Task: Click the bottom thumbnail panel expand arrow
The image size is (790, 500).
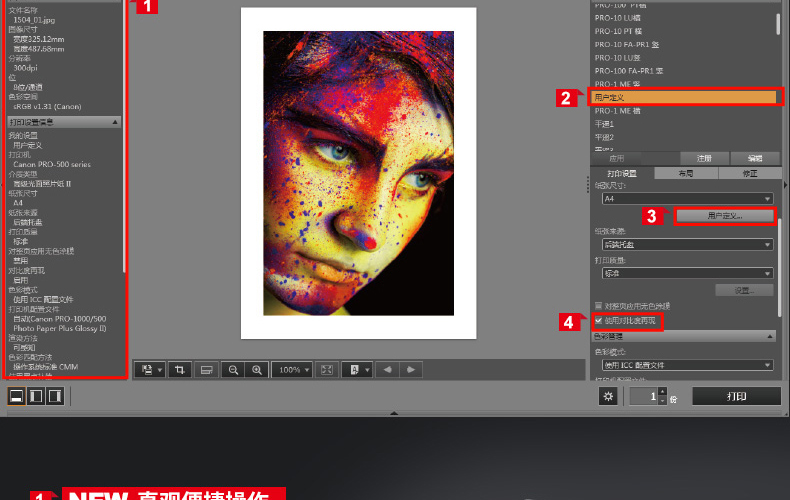Action: [394, 413]
